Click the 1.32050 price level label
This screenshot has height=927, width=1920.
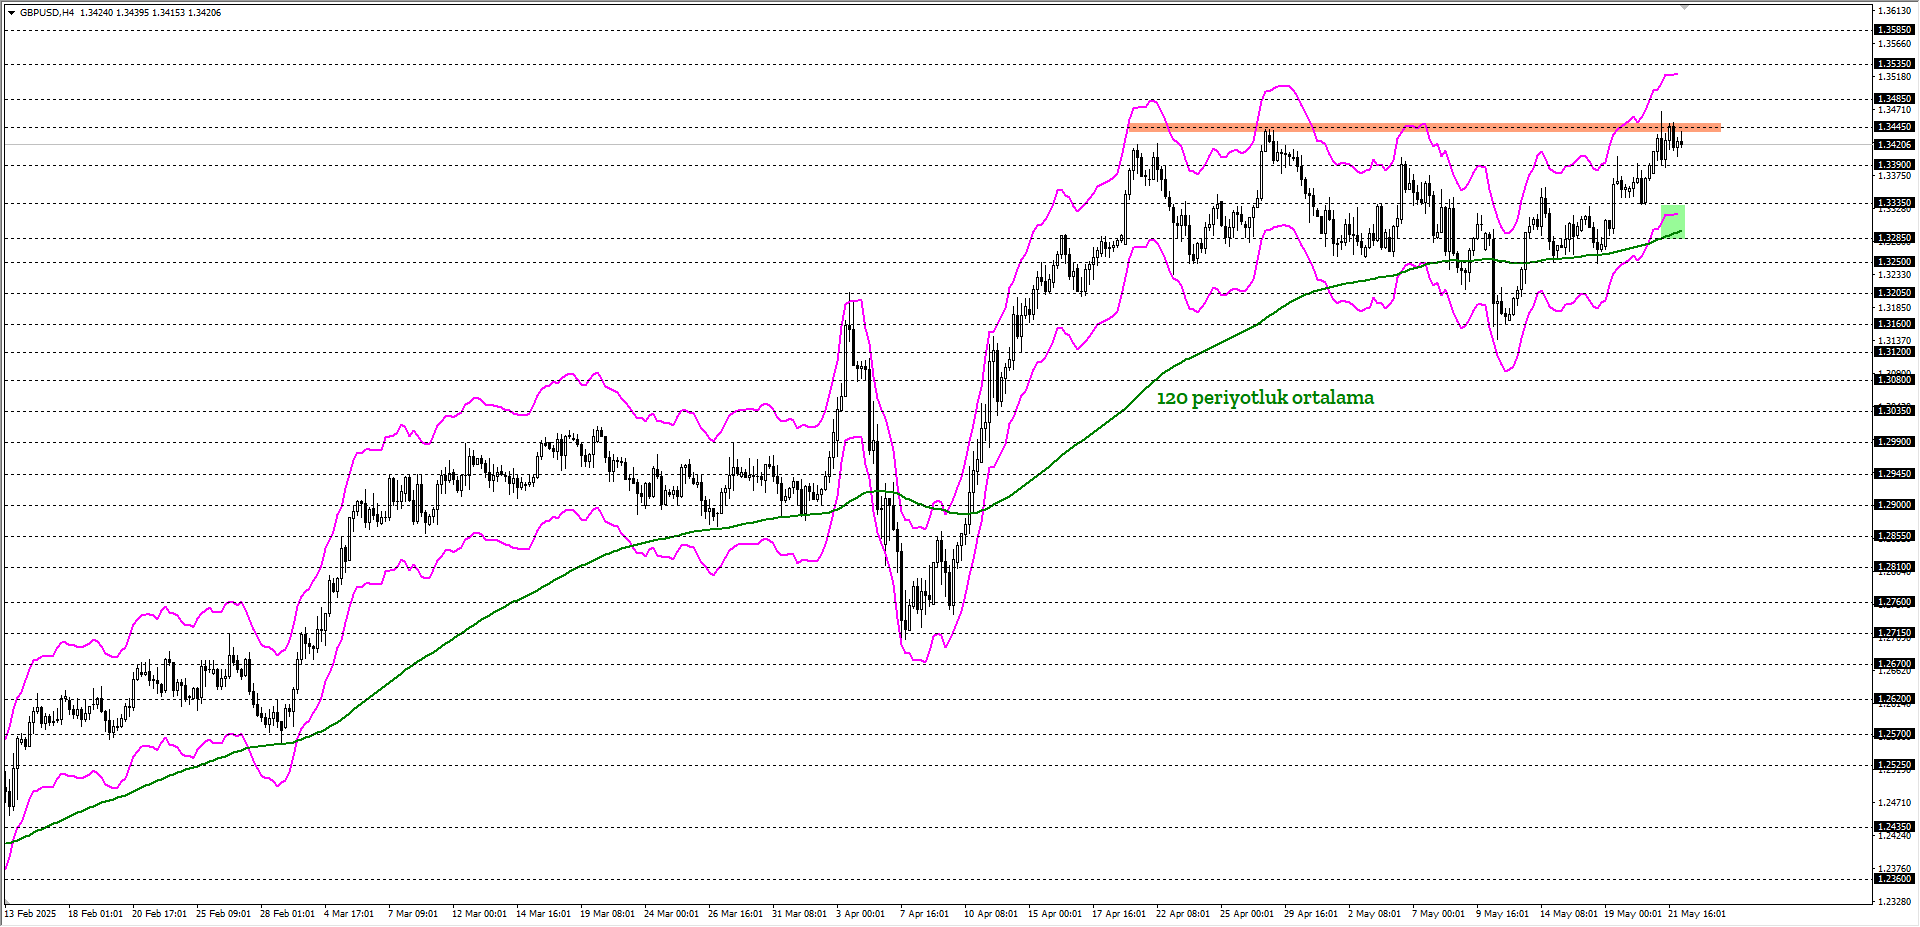click(1894, 293)
